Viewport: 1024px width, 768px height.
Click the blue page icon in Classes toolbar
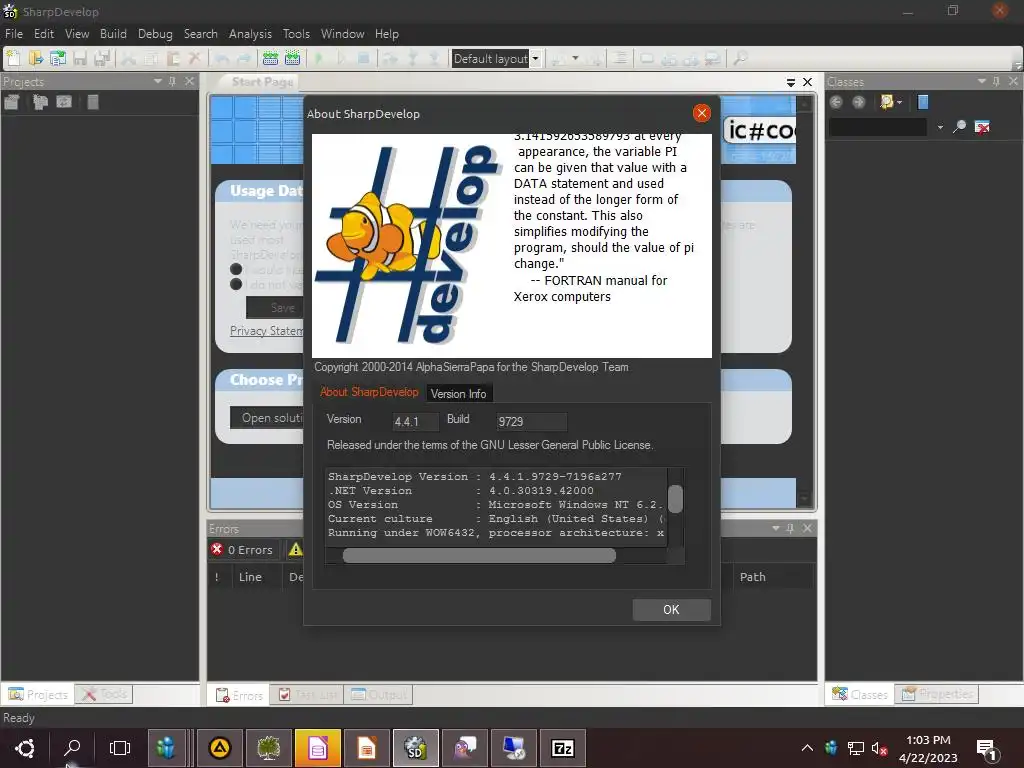point(923,102)
